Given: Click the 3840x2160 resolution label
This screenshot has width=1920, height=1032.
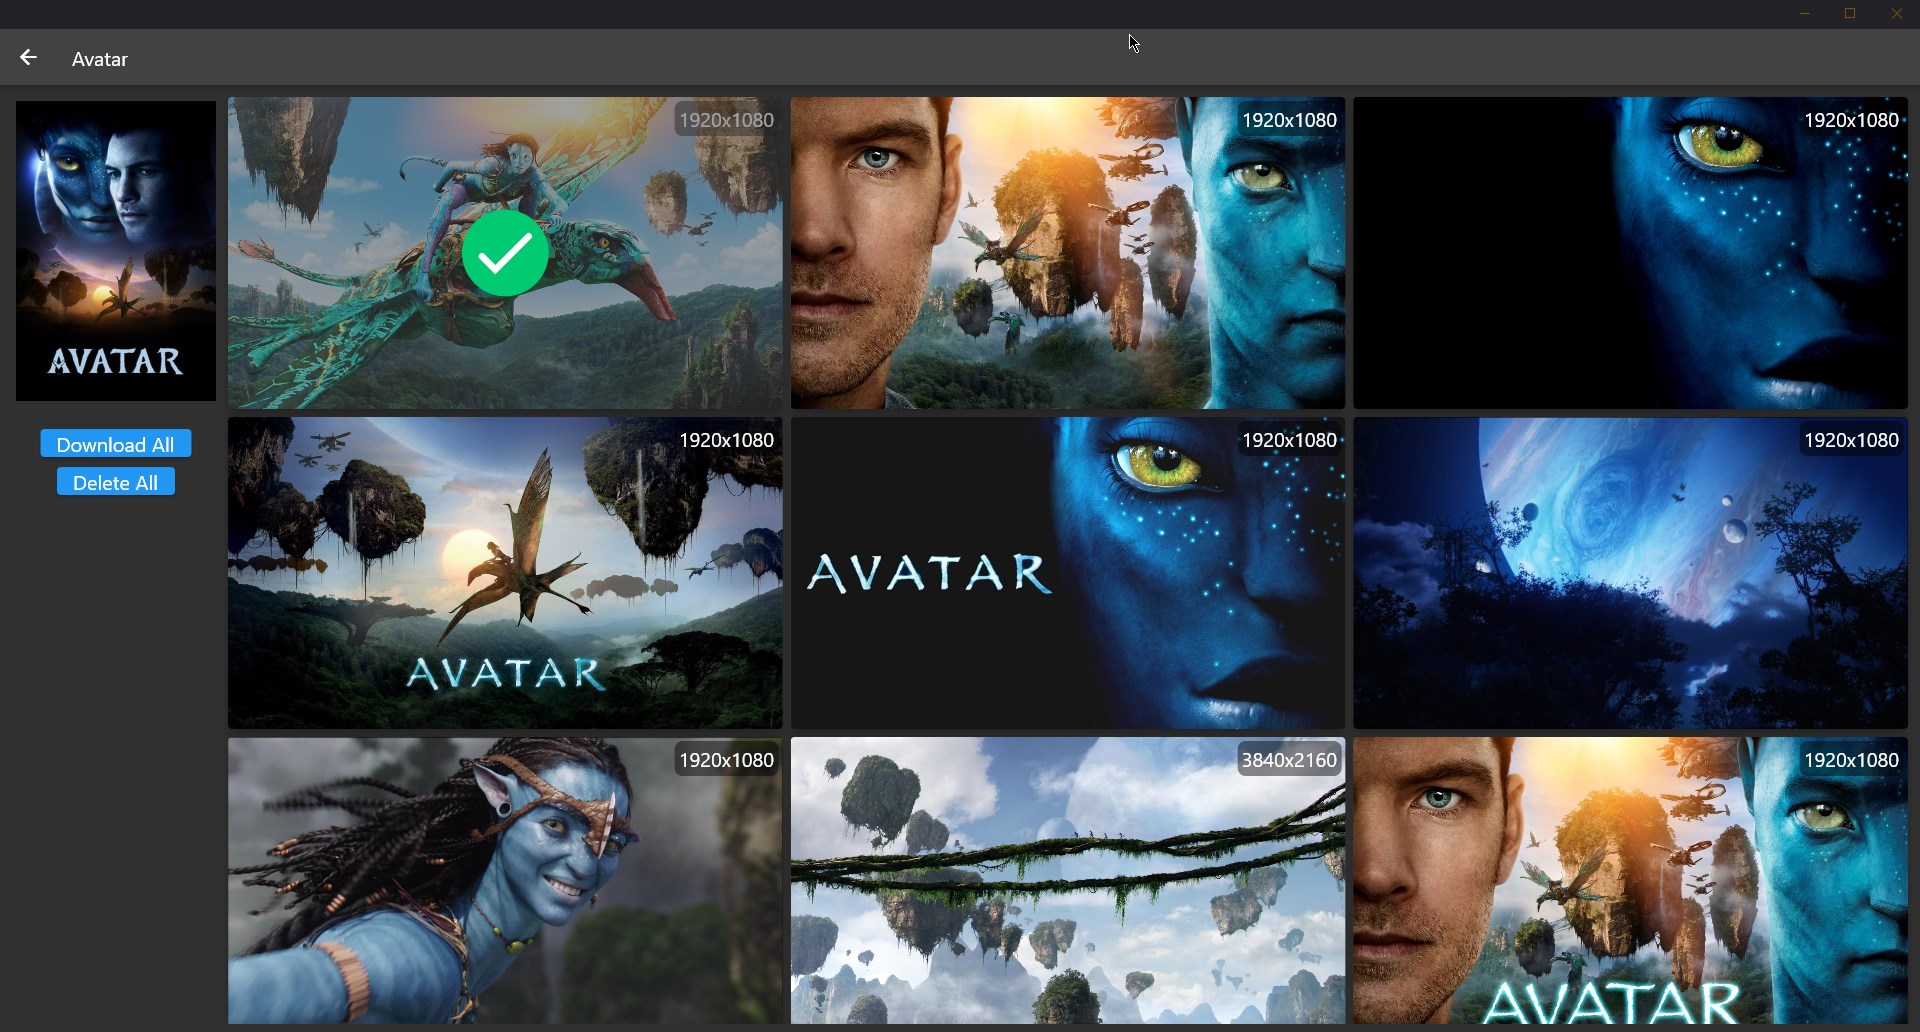Looking at the screenshot, I should click(x=1289, y=760).
